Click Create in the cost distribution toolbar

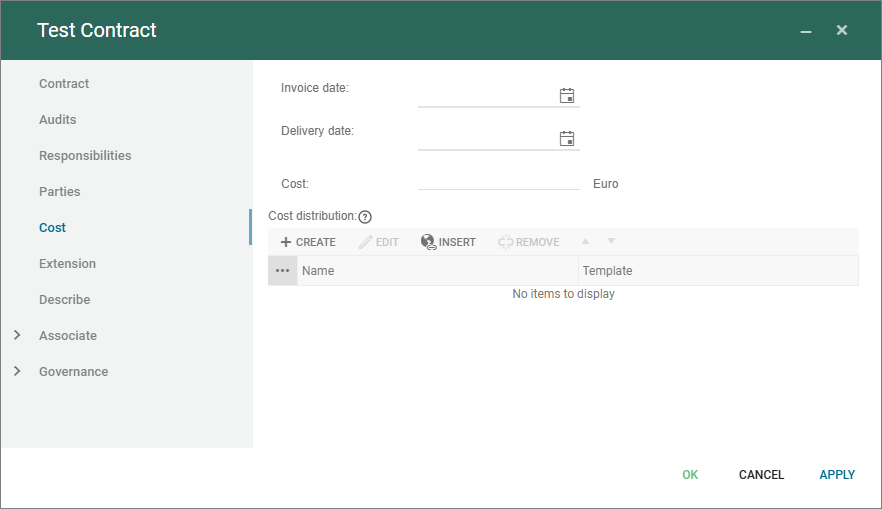click(x=308, y=242)
